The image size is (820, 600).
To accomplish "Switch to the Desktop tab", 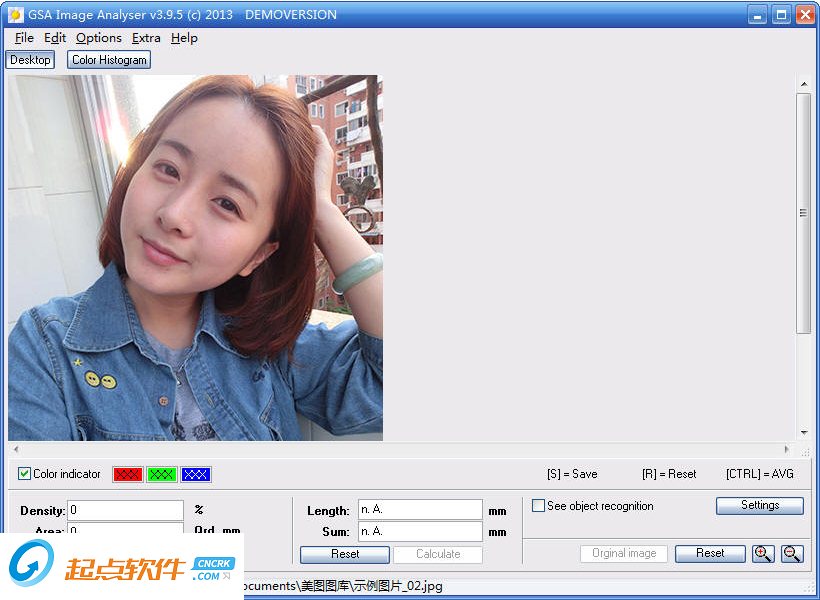I will (x=30, y=59).
